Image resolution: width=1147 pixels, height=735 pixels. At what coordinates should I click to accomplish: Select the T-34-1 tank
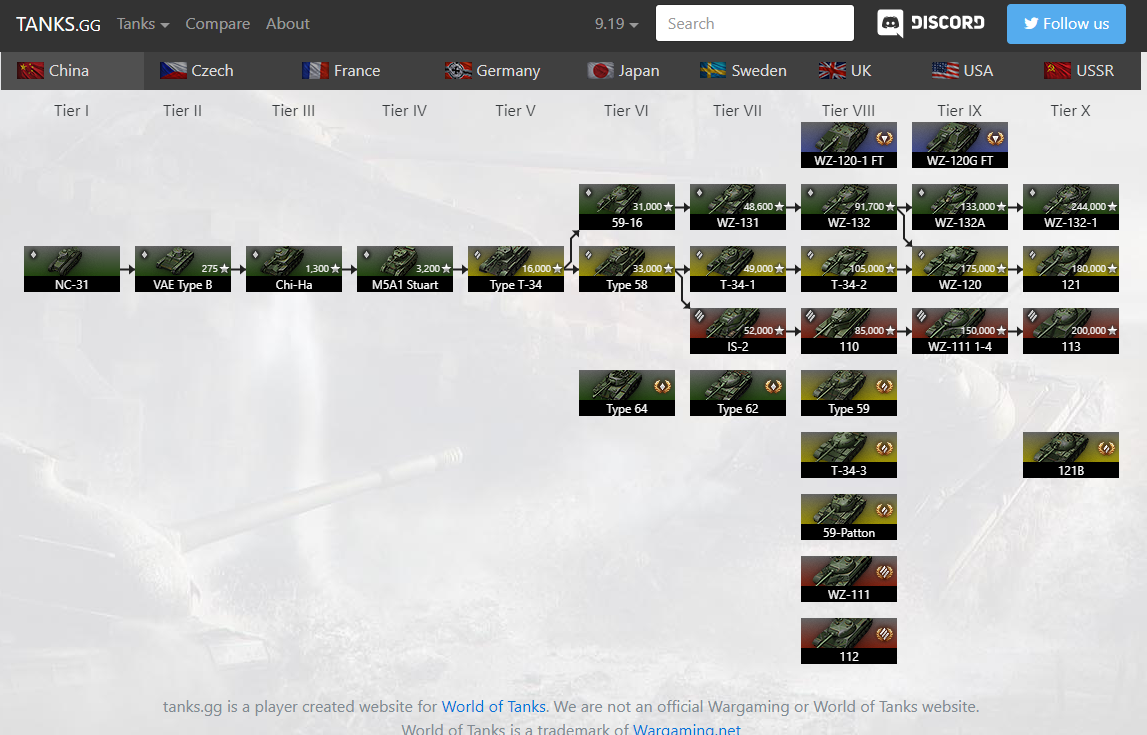738,269
